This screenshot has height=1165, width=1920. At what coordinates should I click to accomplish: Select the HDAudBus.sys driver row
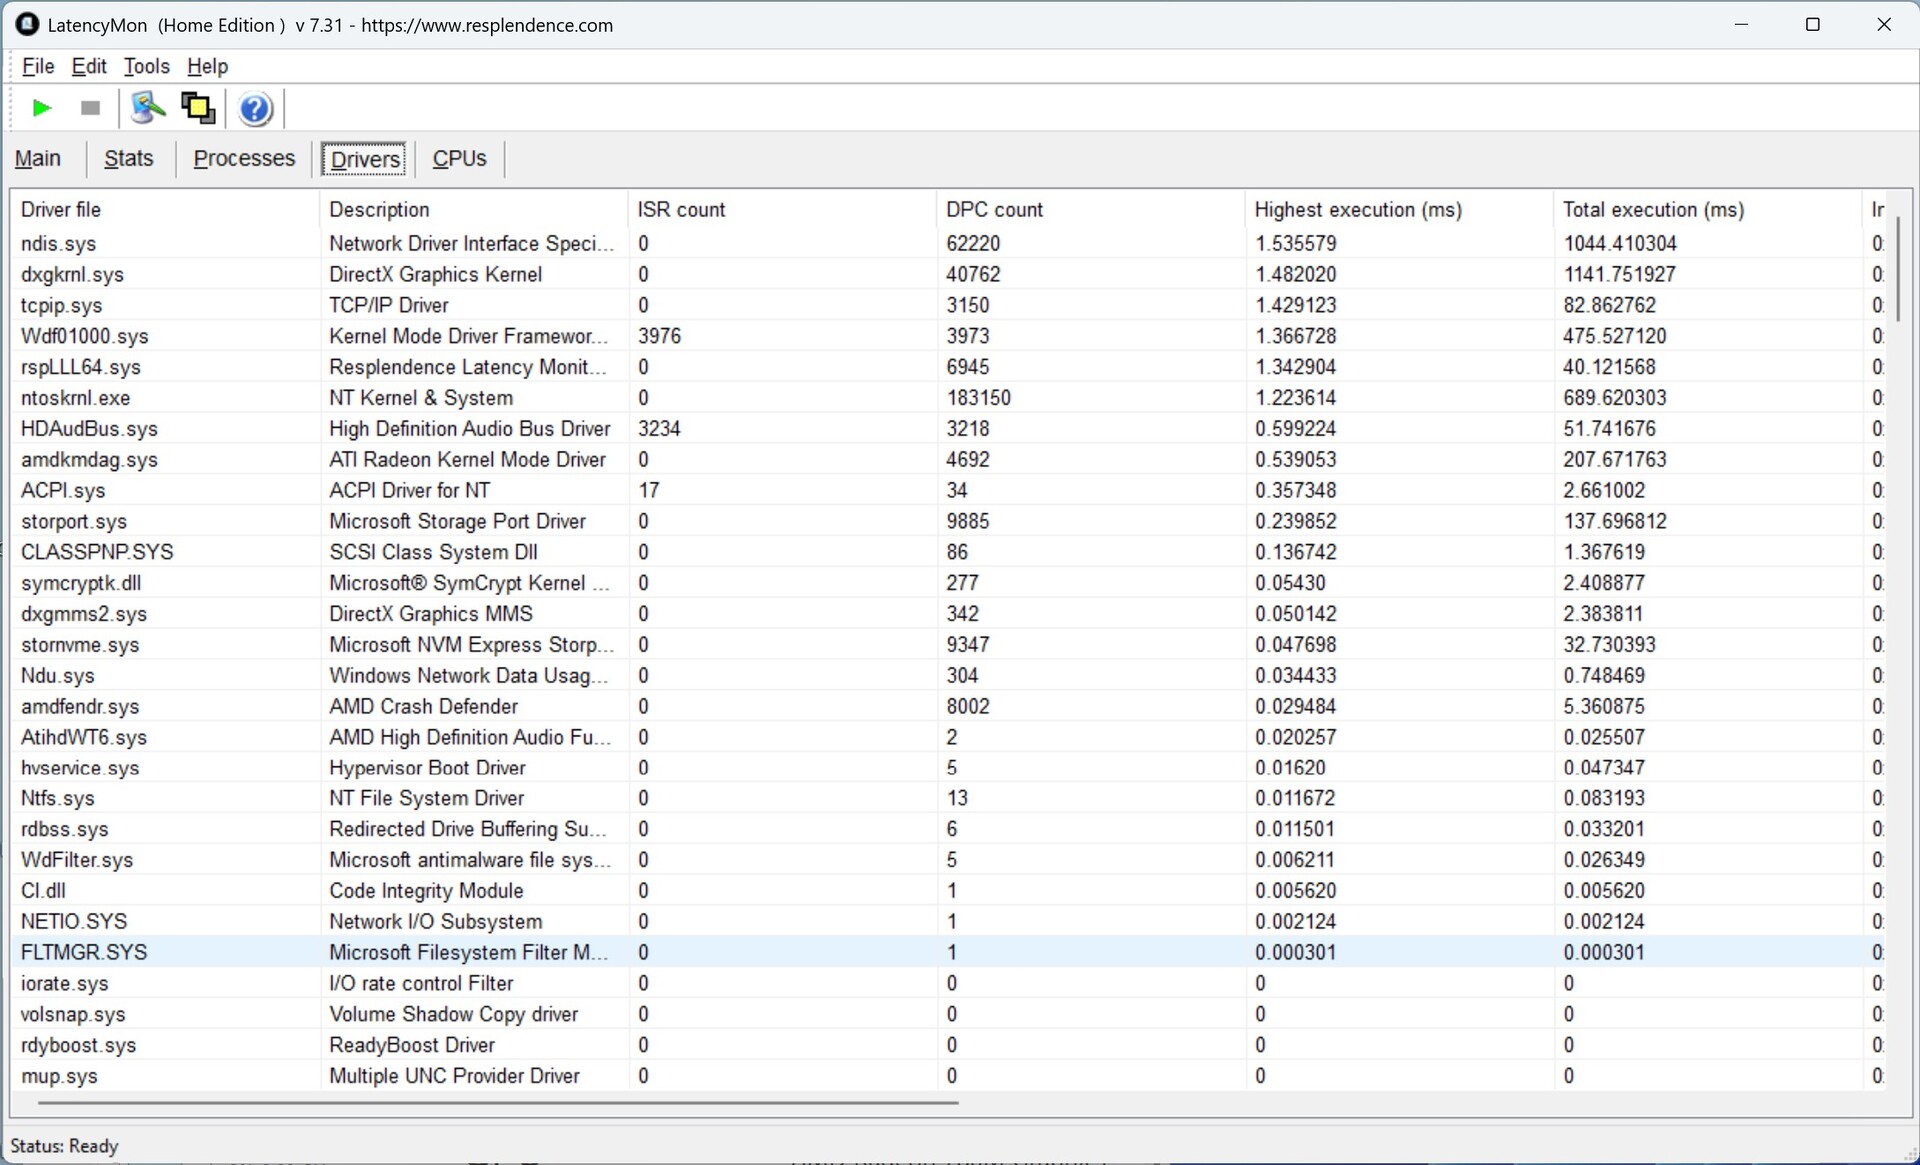pyautogui.click(x=89, y=429)
